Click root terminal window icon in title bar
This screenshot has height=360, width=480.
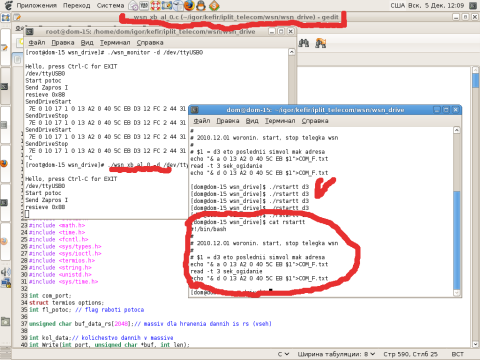pyautogui.click(x=30, y=32)
